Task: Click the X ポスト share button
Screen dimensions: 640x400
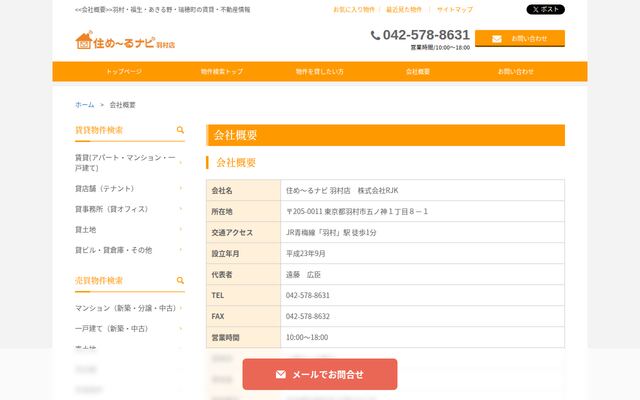Action: pyautogui.click(x=545, y=9)
